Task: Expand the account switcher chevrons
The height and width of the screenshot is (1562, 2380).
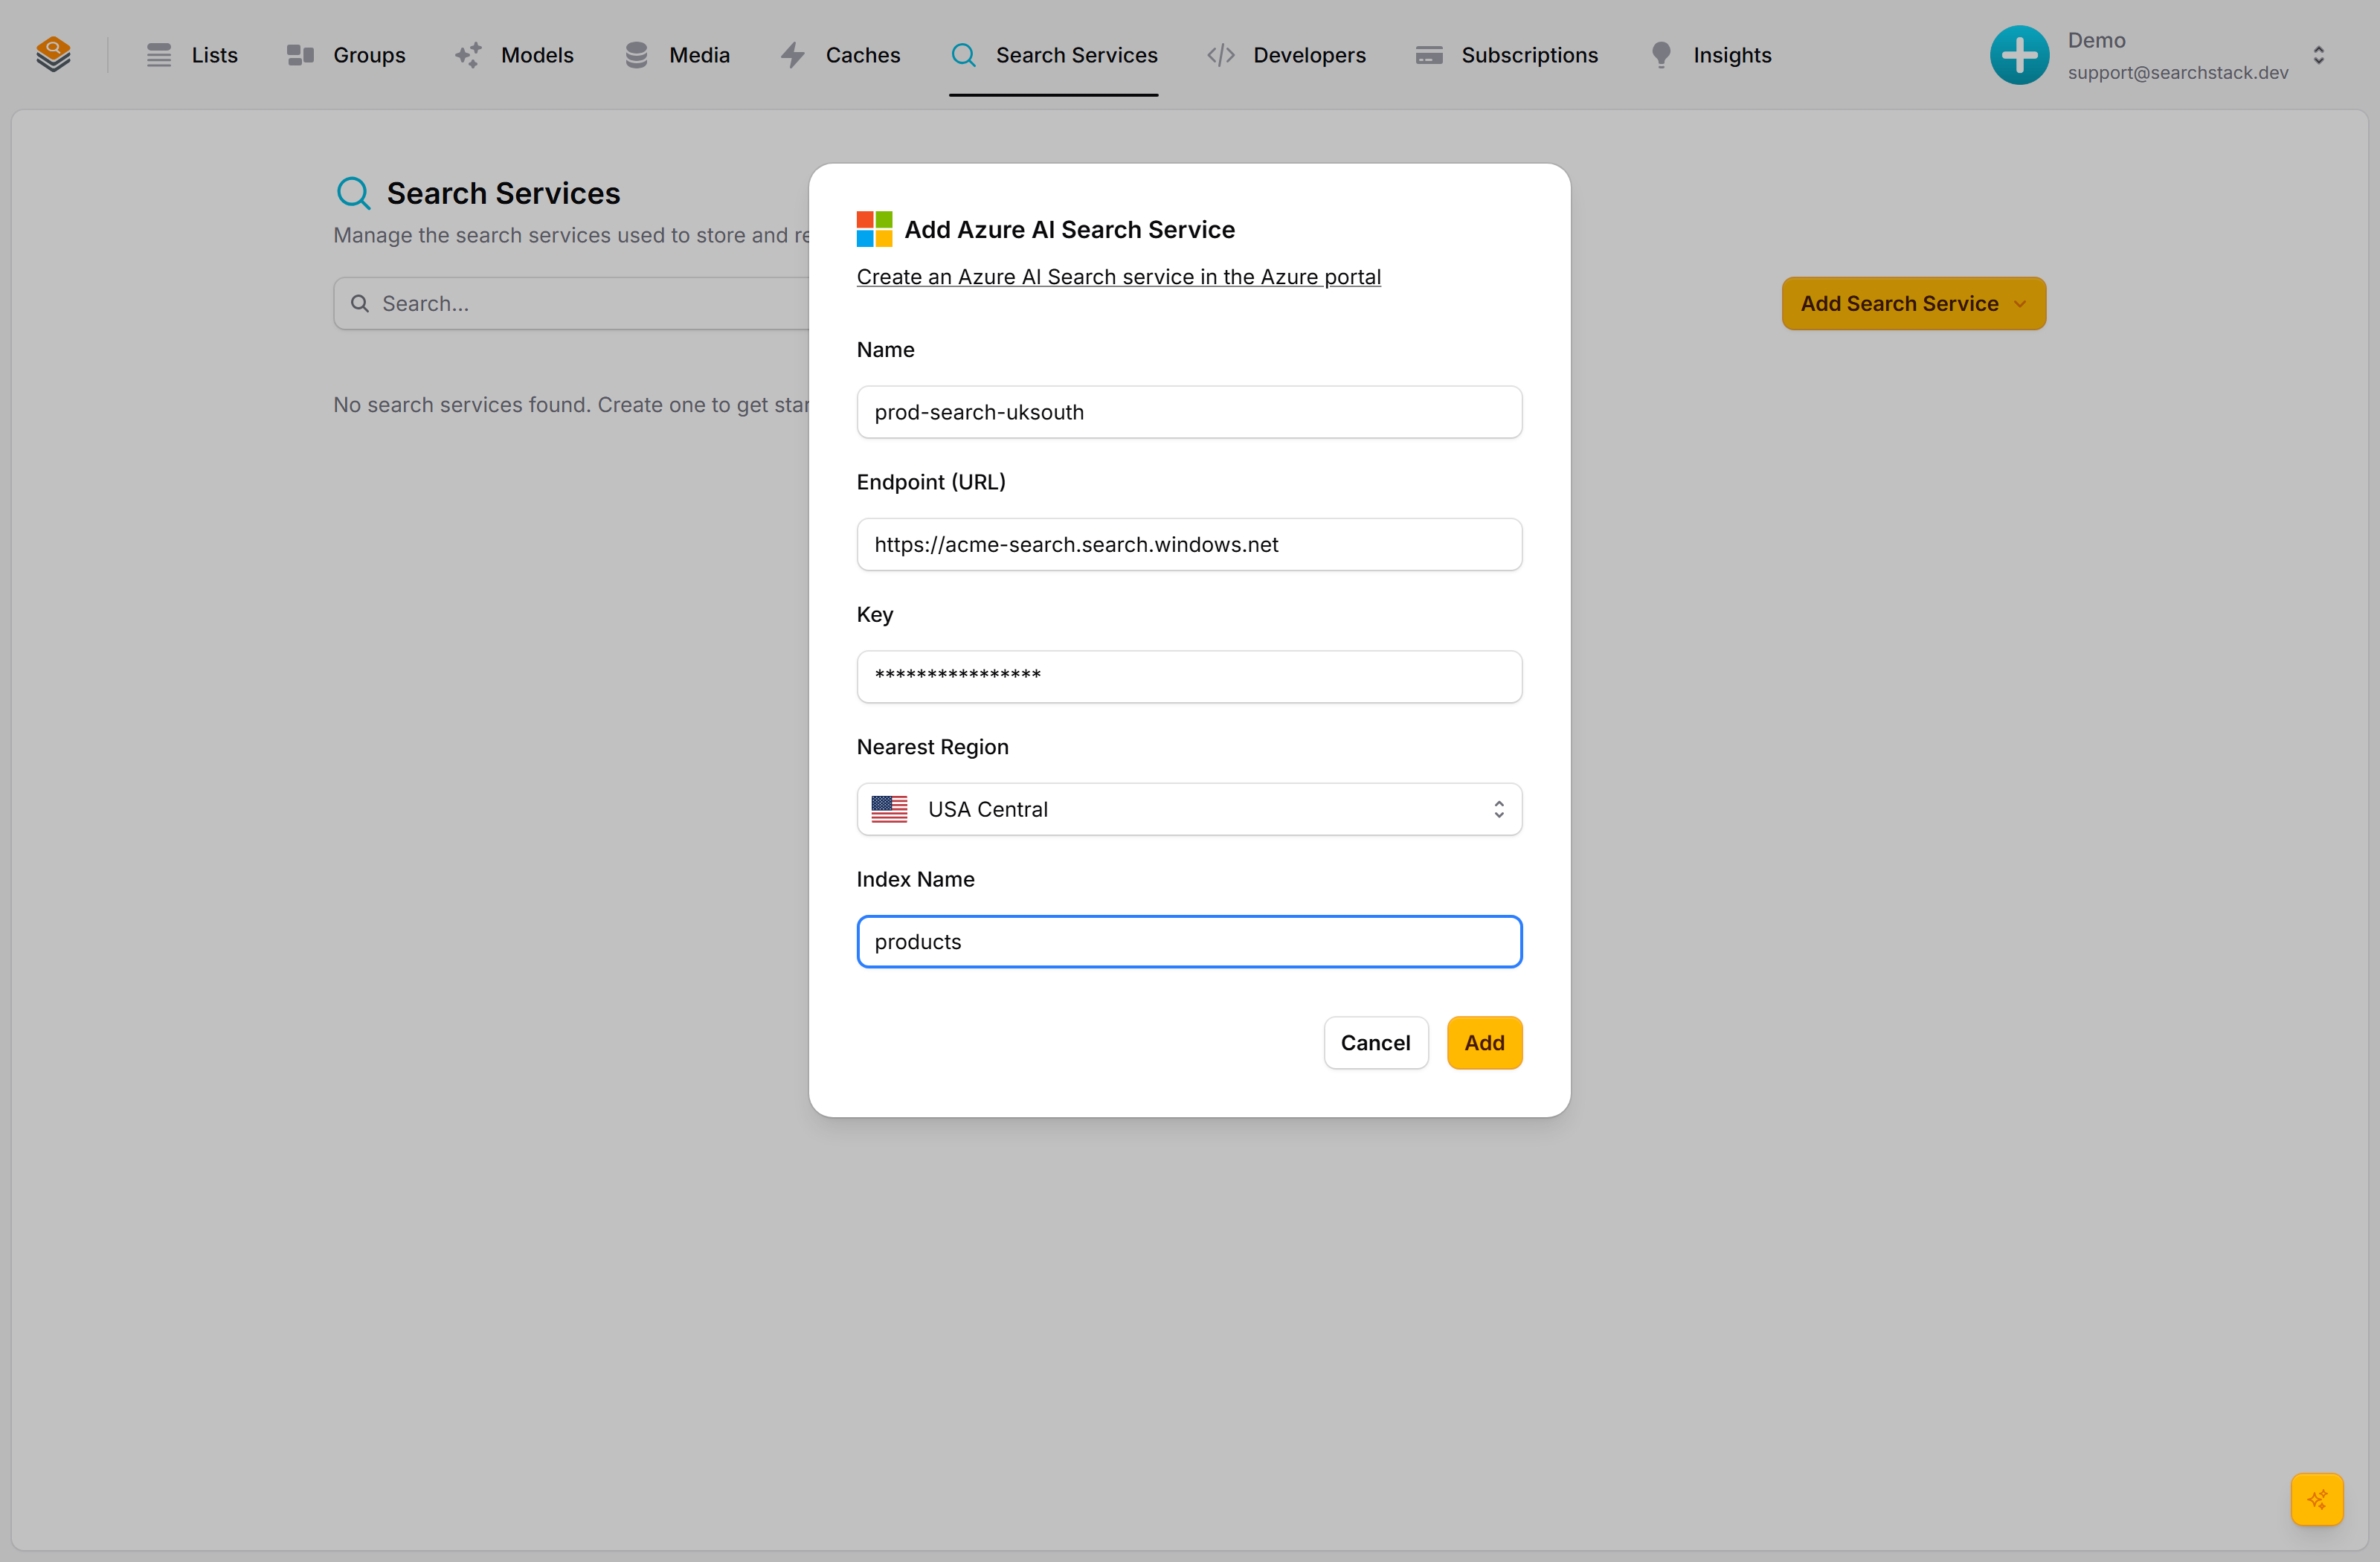Action: coord(2318,55)
